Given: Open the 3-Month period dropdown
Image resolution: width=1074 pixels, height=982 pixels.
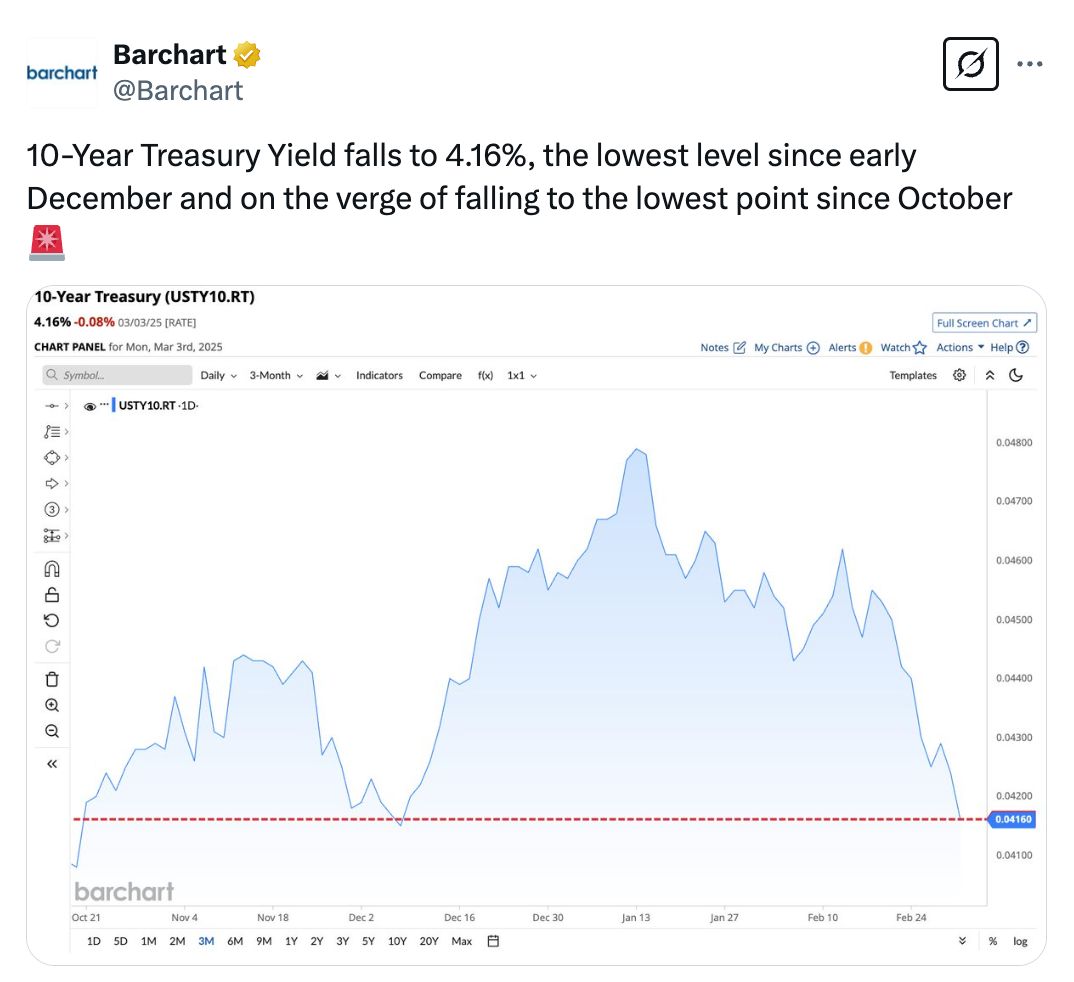Looking at the screenshot, I should point(276,375).
